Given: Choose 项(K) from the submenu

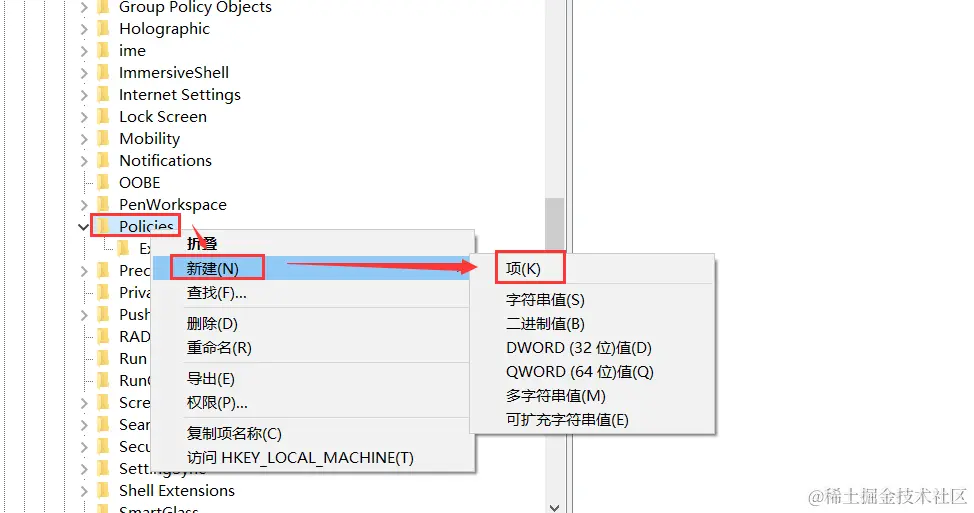Looking at the screenshot, I should 592,268.
